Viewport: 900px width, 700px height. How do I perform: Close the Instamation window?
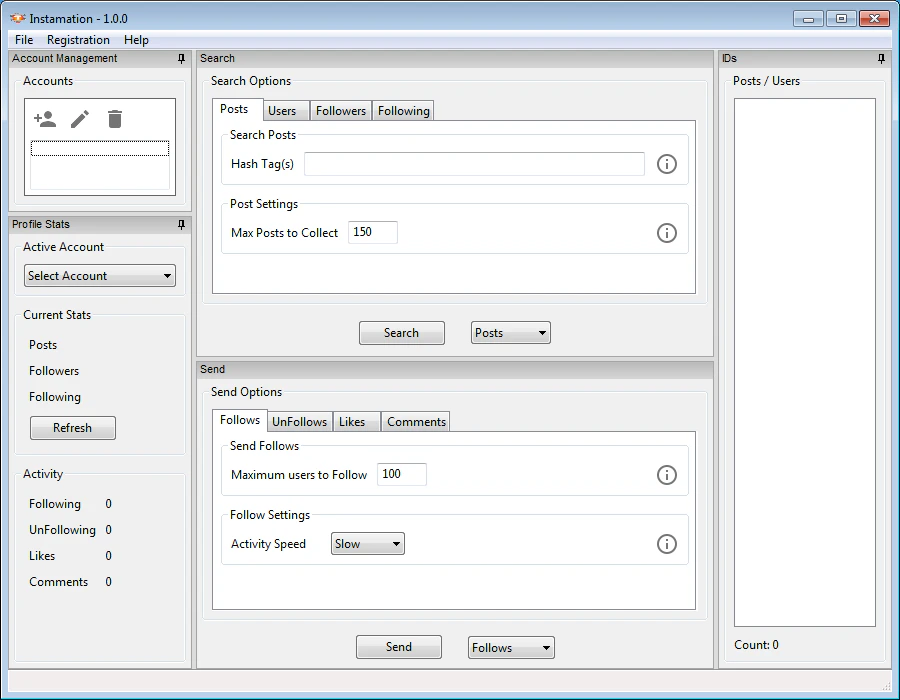coord(874,19)
